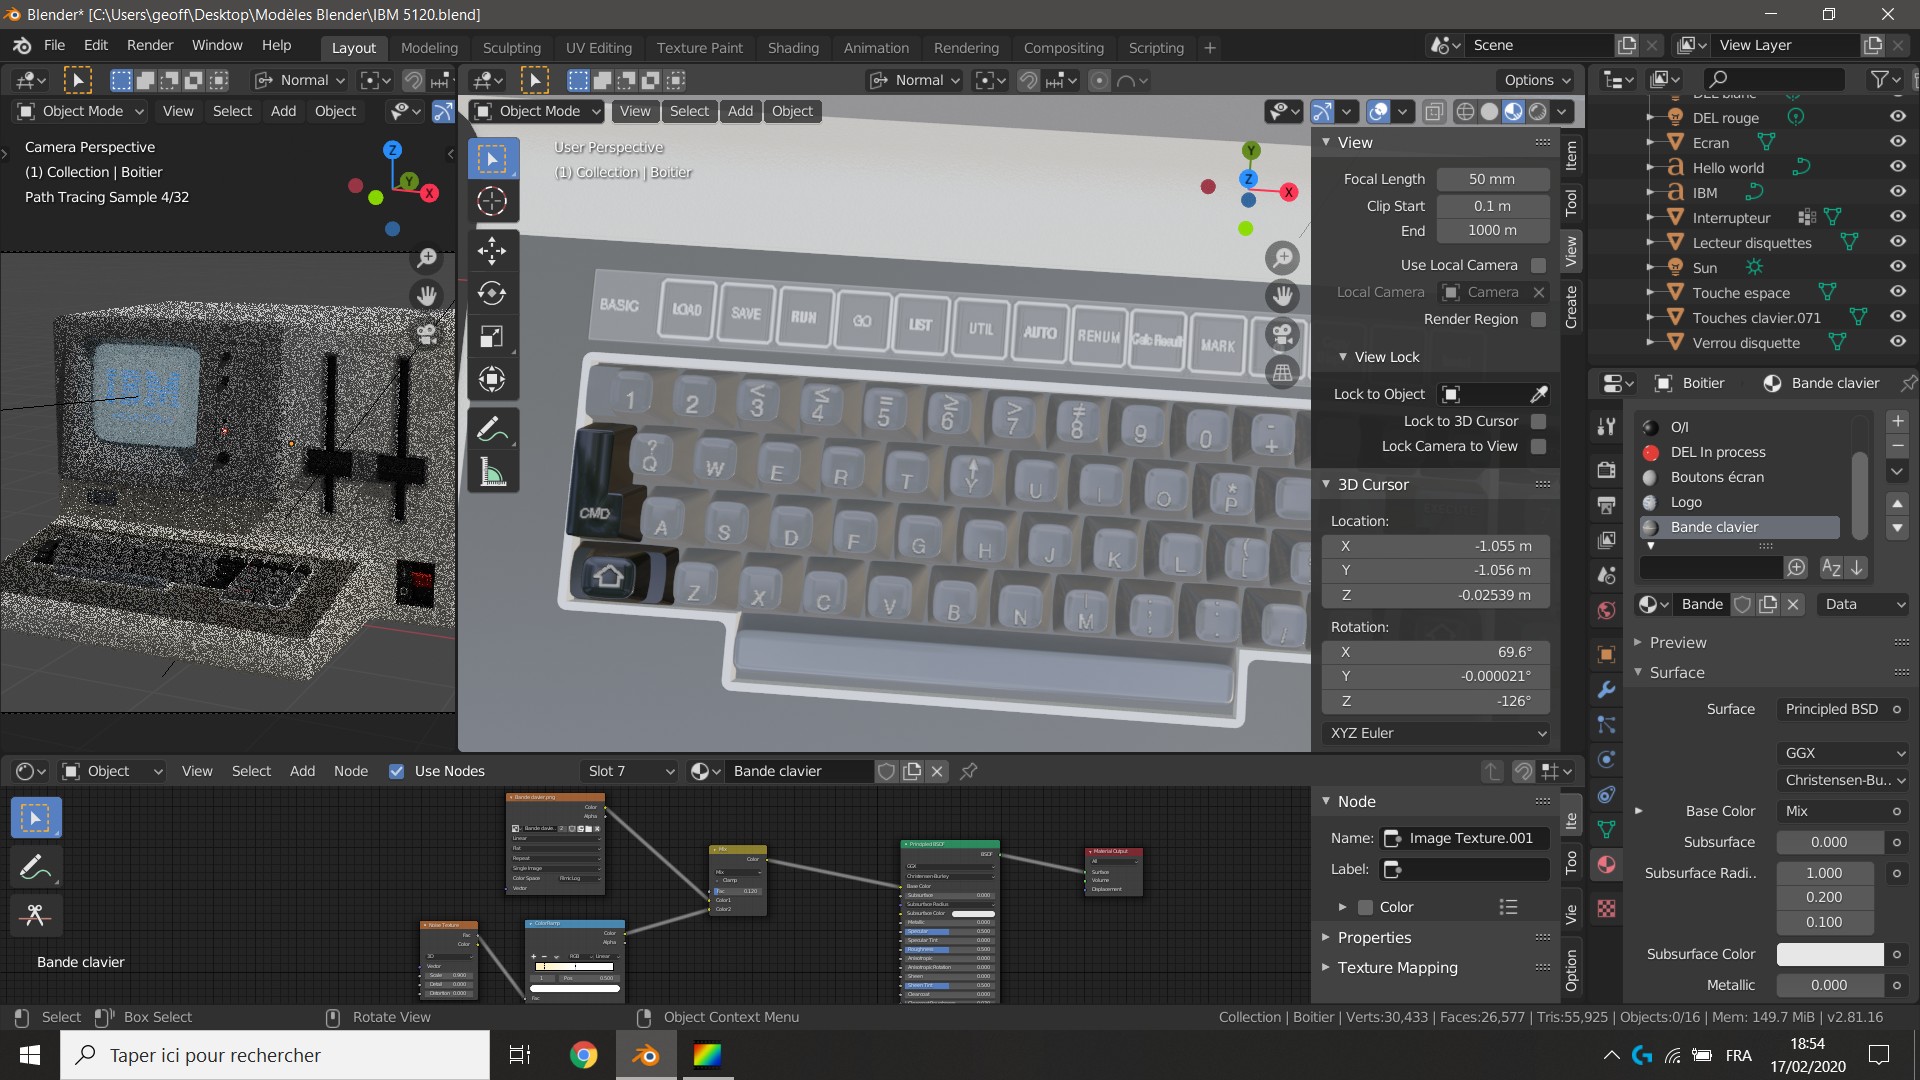Screen dimensions: 1920x1080
Task: Click the Options button in viewport header
Action: pos(1536,80)
